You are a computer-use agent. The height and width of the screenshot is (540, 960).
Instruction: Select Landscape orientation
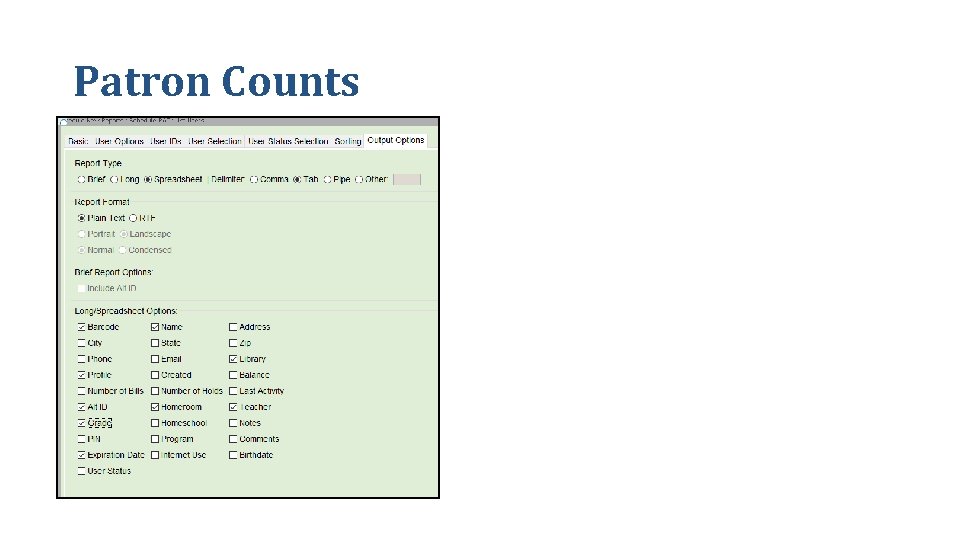click(x=124, y=234)
